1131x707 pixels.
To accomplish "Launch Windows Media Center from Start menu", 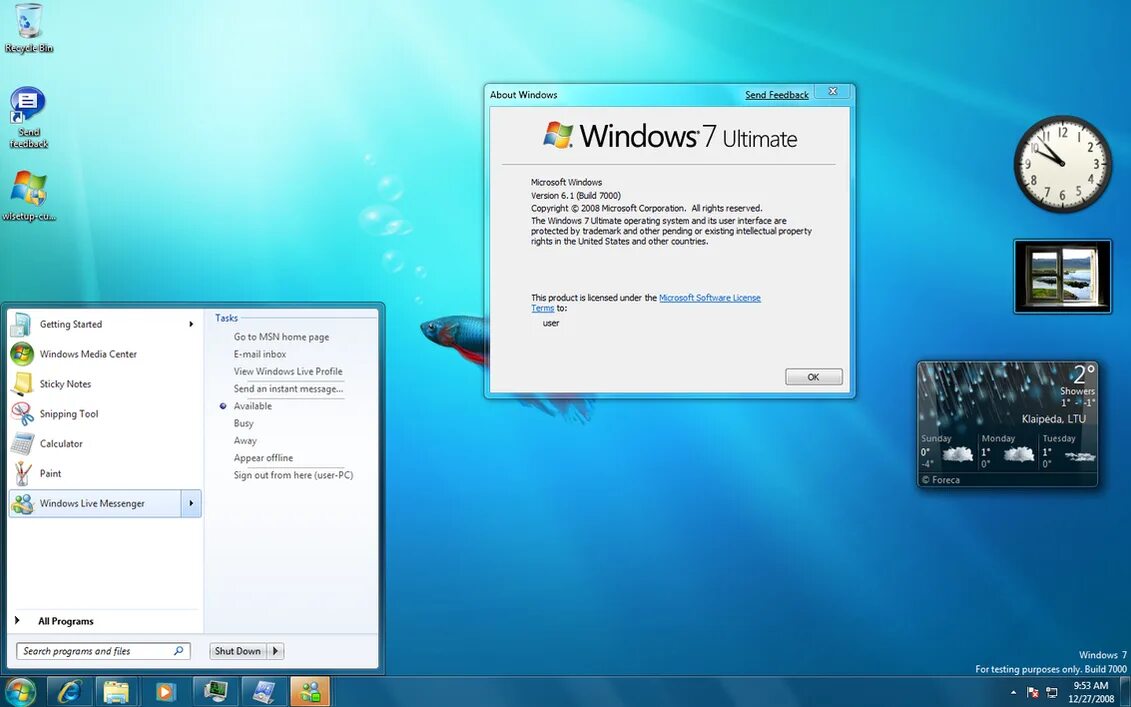I will (x=105, y=354).
